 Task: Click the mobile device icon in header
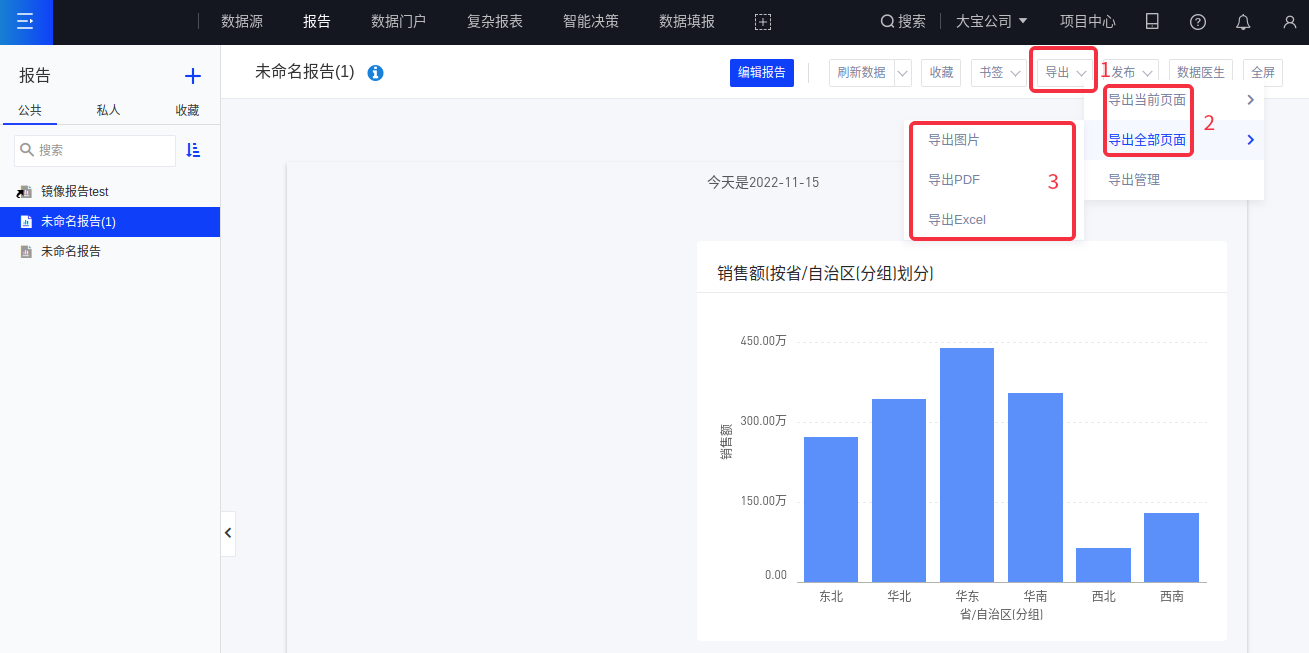(x=1152, y=22)
